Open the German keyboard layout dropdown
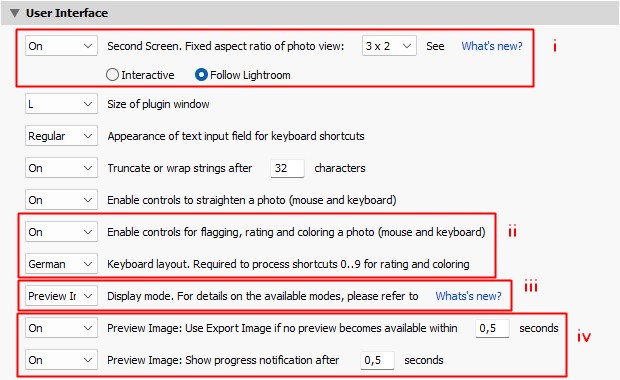The image size is (620, 380). click(61, 264)
